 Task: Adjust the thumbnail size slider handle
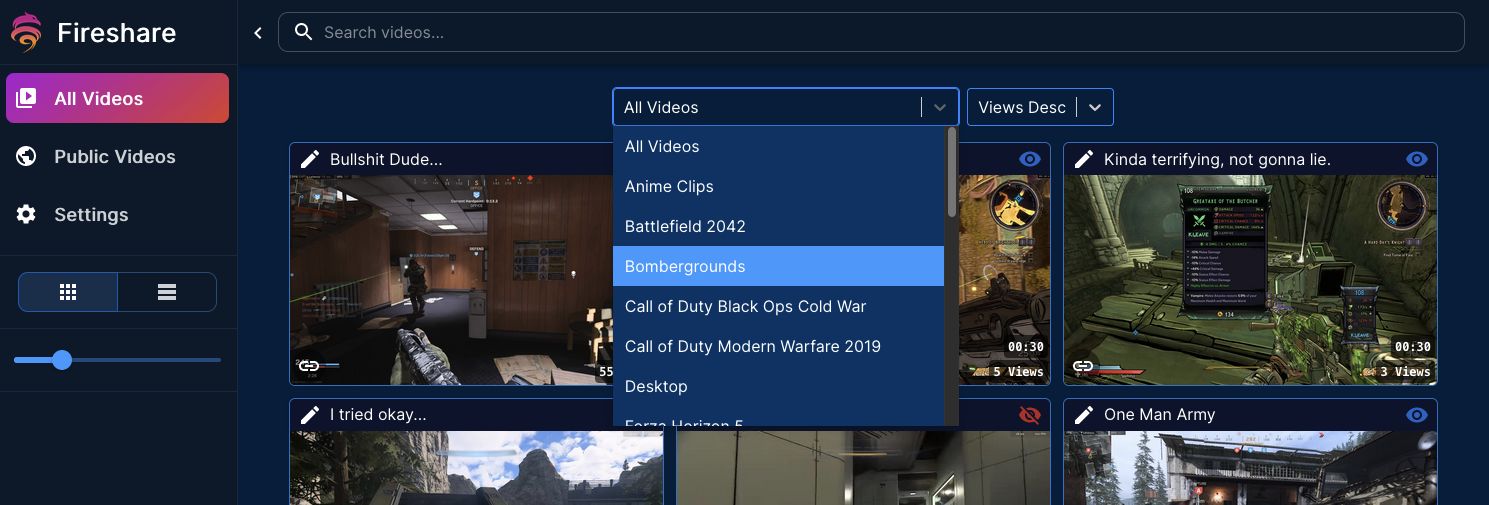pyautogui.click(x=62, y=360)
